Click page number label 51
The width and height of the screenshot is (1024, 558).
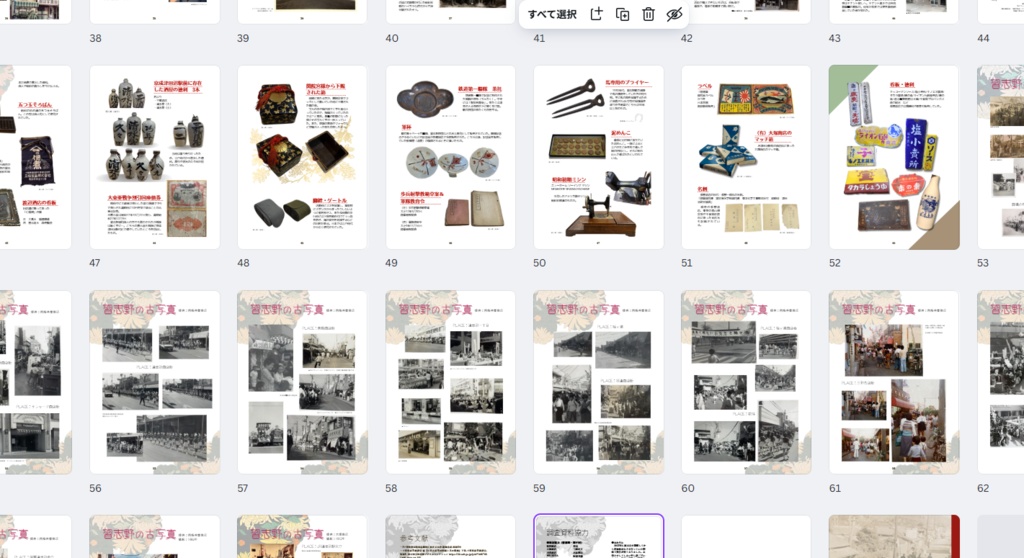[686, 263]
